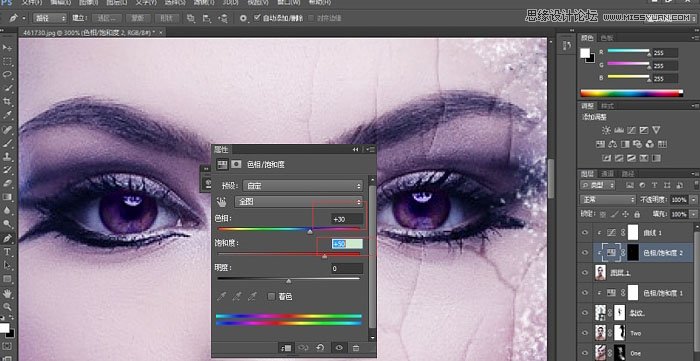The image size is (700, 361).
Task: Hide the 色相/饱和度 1 layer
Action: (x=585, y=293)
